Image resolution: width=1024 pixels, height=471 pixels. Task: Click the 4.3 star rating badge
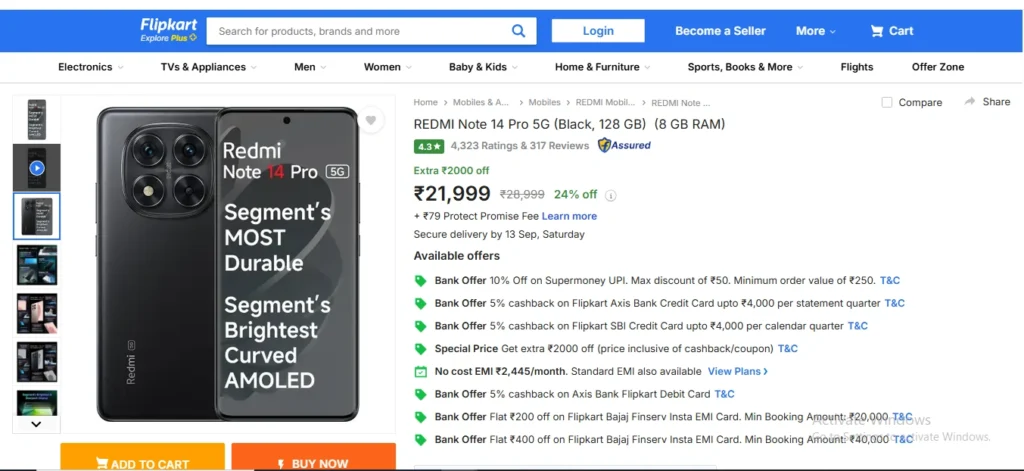(429, 145)
